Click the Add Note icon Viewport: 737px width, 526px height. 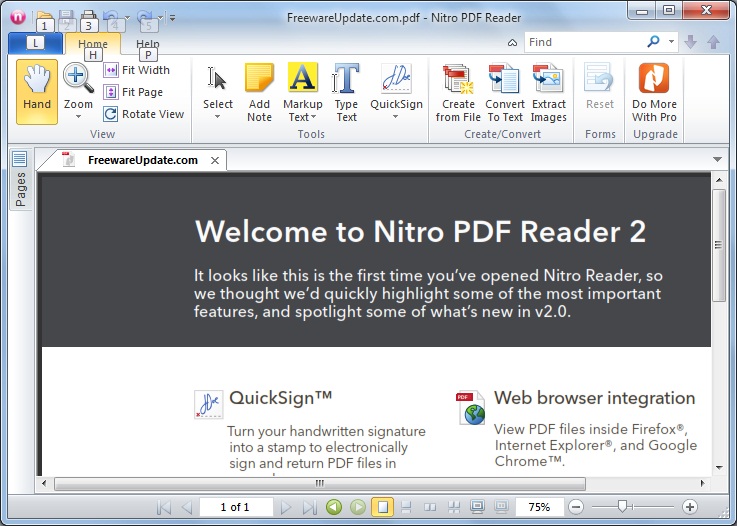pyautogui.click(x=259, y=79)
